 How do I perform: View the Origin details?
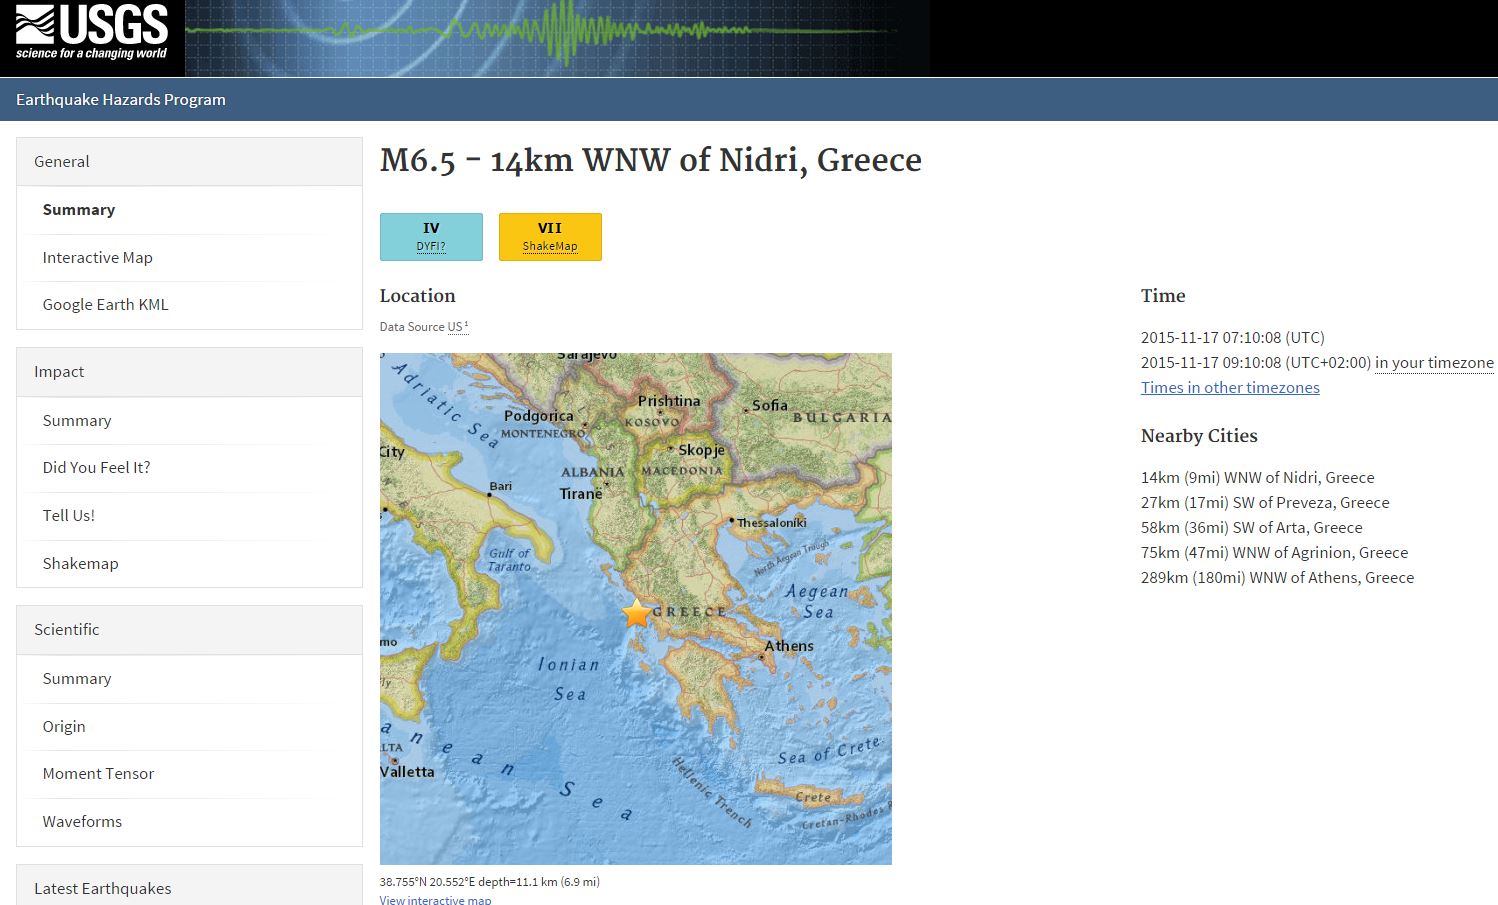[x=64, y=726]
